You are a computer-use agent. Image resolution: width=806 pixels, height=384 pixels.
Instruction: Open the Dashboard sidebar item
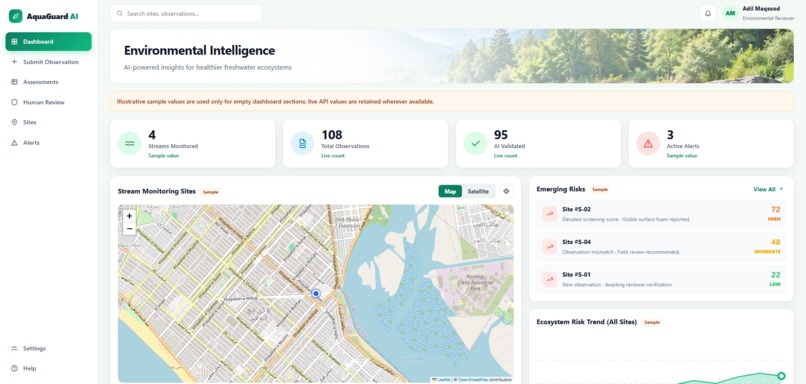pos(49,42)
